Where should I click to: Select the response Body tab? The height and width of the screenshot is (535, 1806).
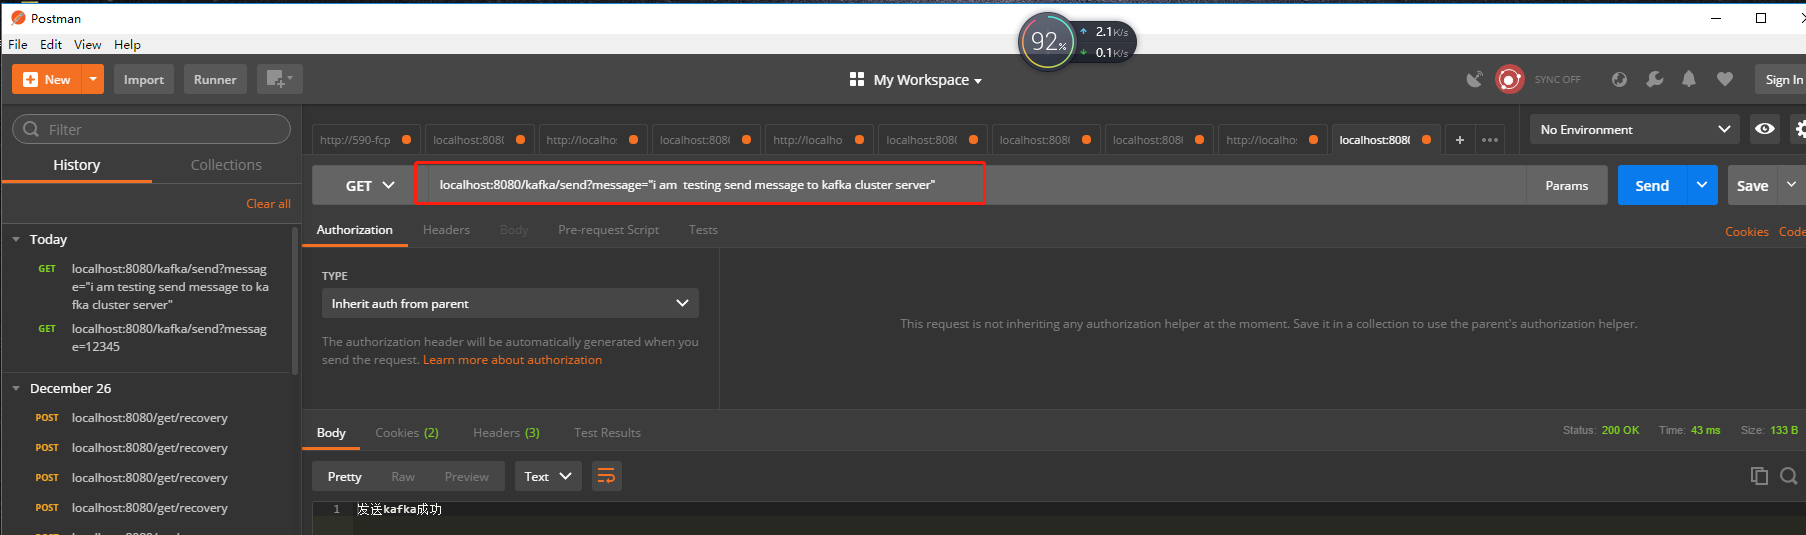pyautogui.click(x=331, y=433)
